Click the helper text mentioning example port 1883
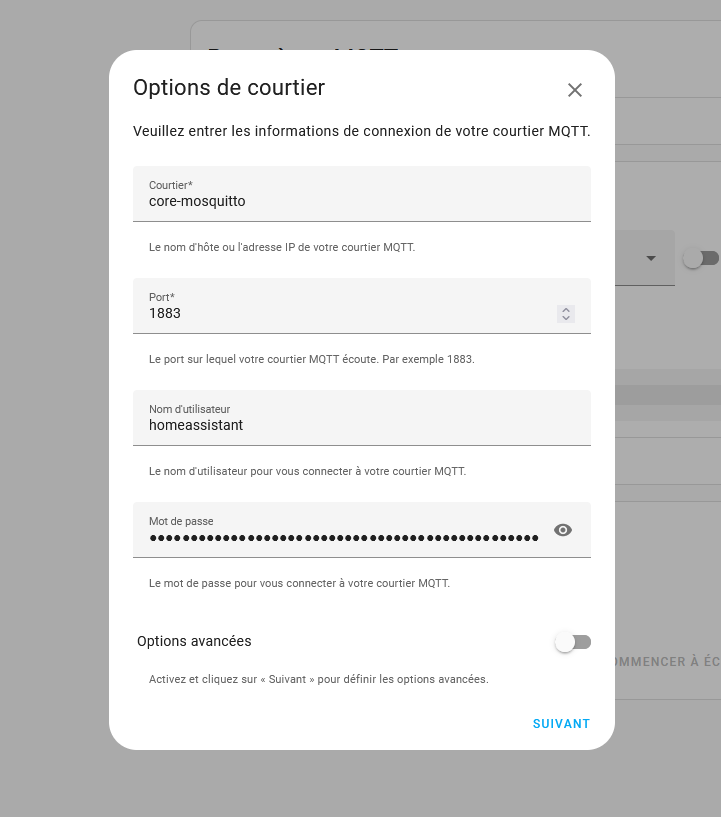The height and width of the screenshot is (817, 721). [312, 359]
